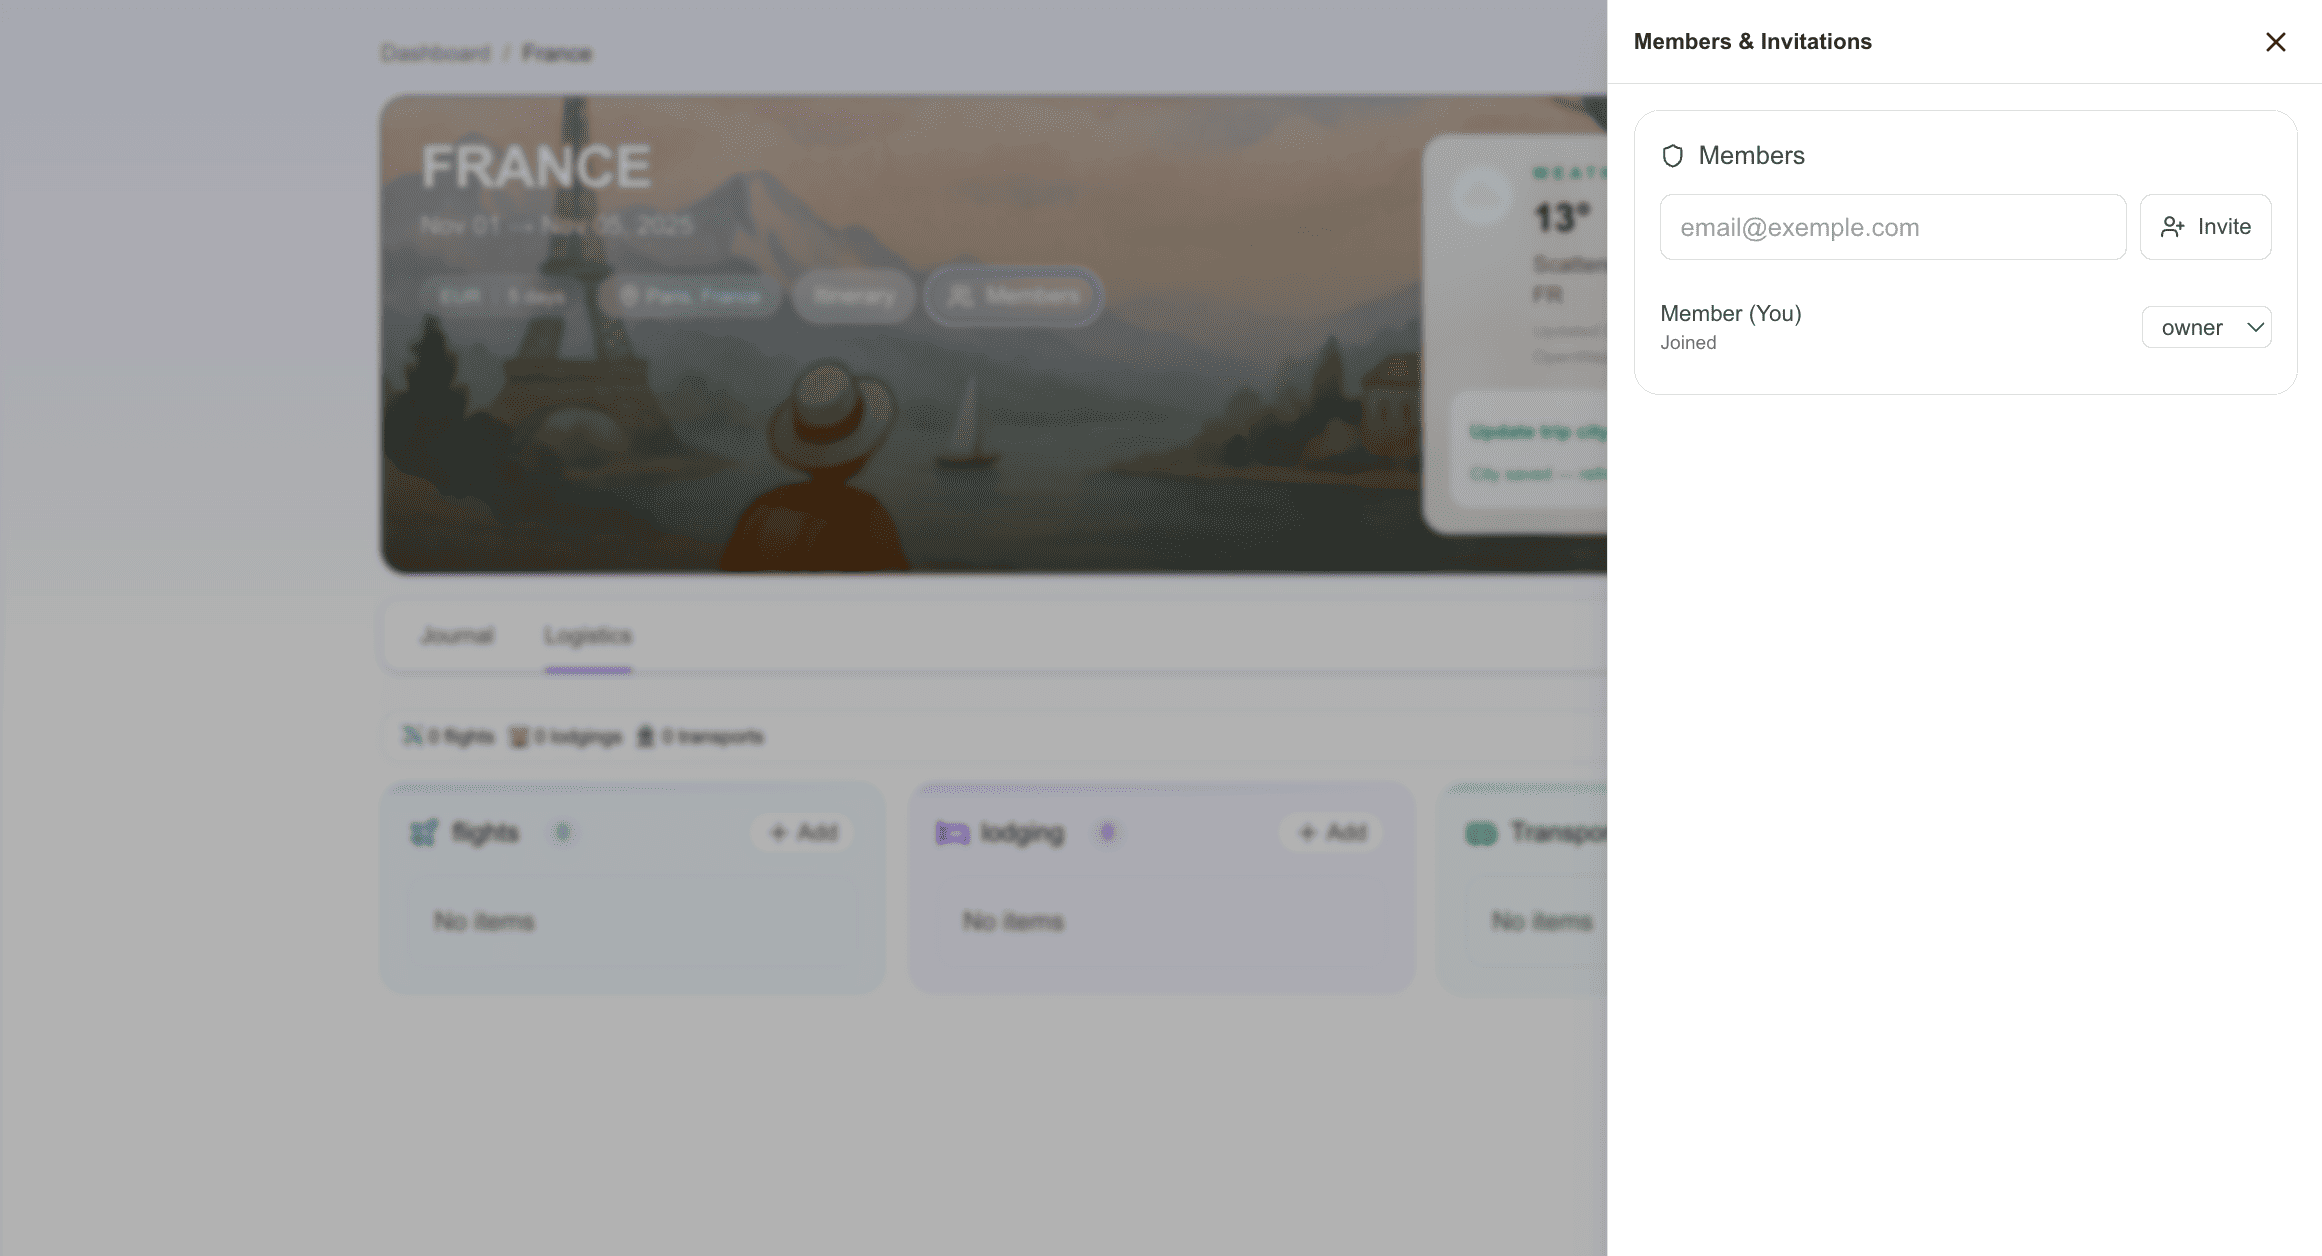Click the Paris, France location pill
The image size is (2322, 1256).
(x=689, y=296)
